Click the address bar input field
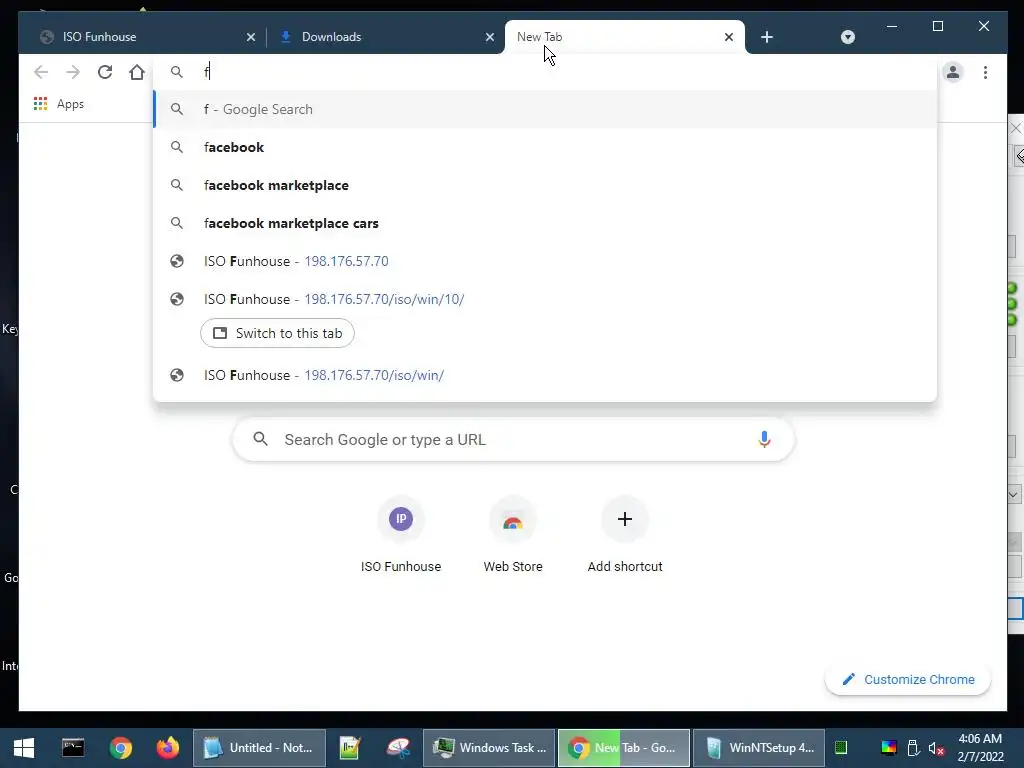 (545, 72)
